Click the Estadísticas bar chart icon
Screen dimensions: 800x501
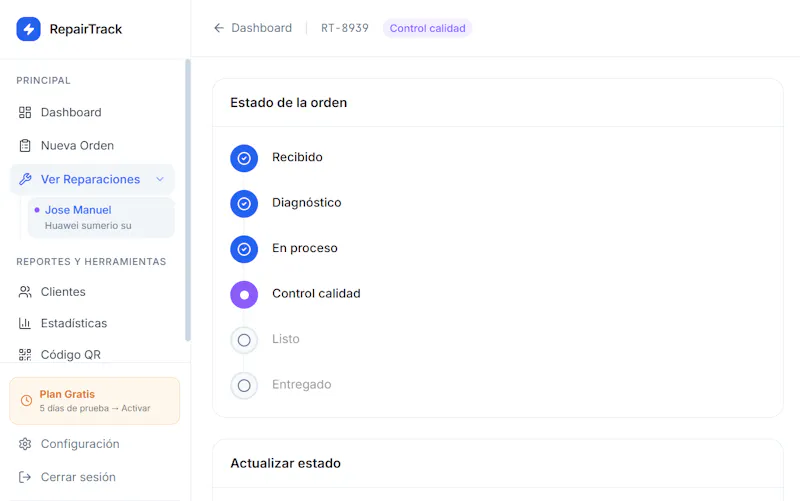(25, 323)
